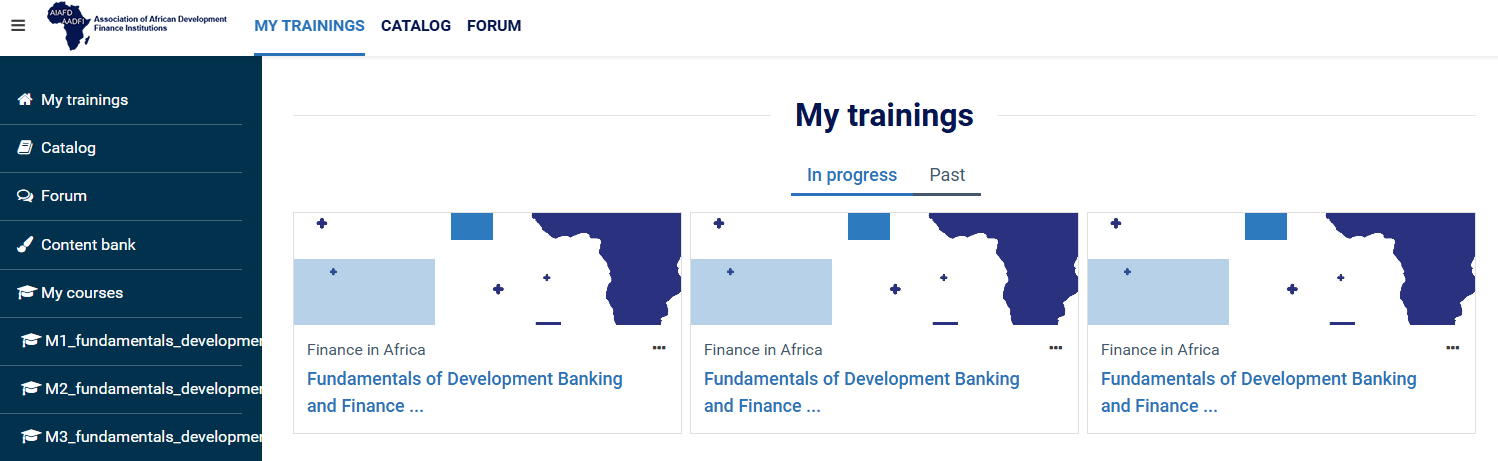Click graduation cap icon beside M1_fundamentals course
1498x461 pixels.
(31, 341)
